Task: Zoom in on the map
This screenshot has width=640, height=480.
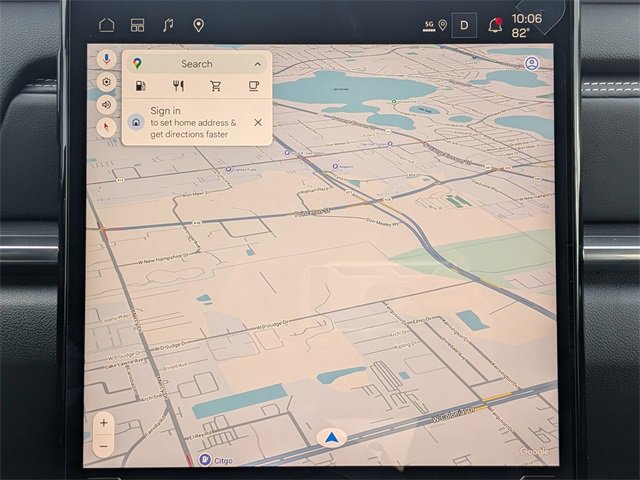Action: pyautogui.click(x=104, y=423)
